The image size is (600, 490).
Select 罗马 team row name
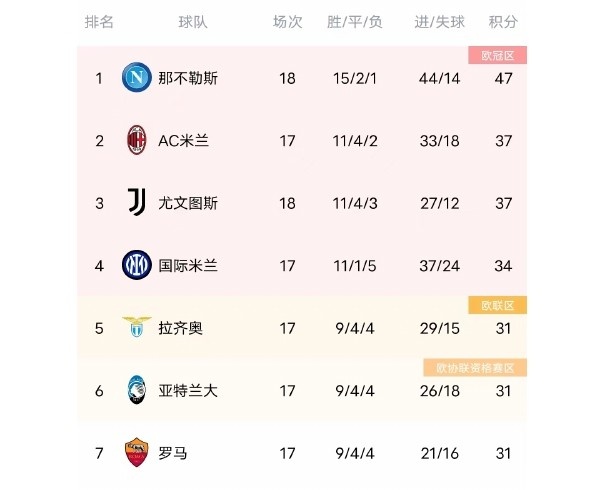coord(173,453)
